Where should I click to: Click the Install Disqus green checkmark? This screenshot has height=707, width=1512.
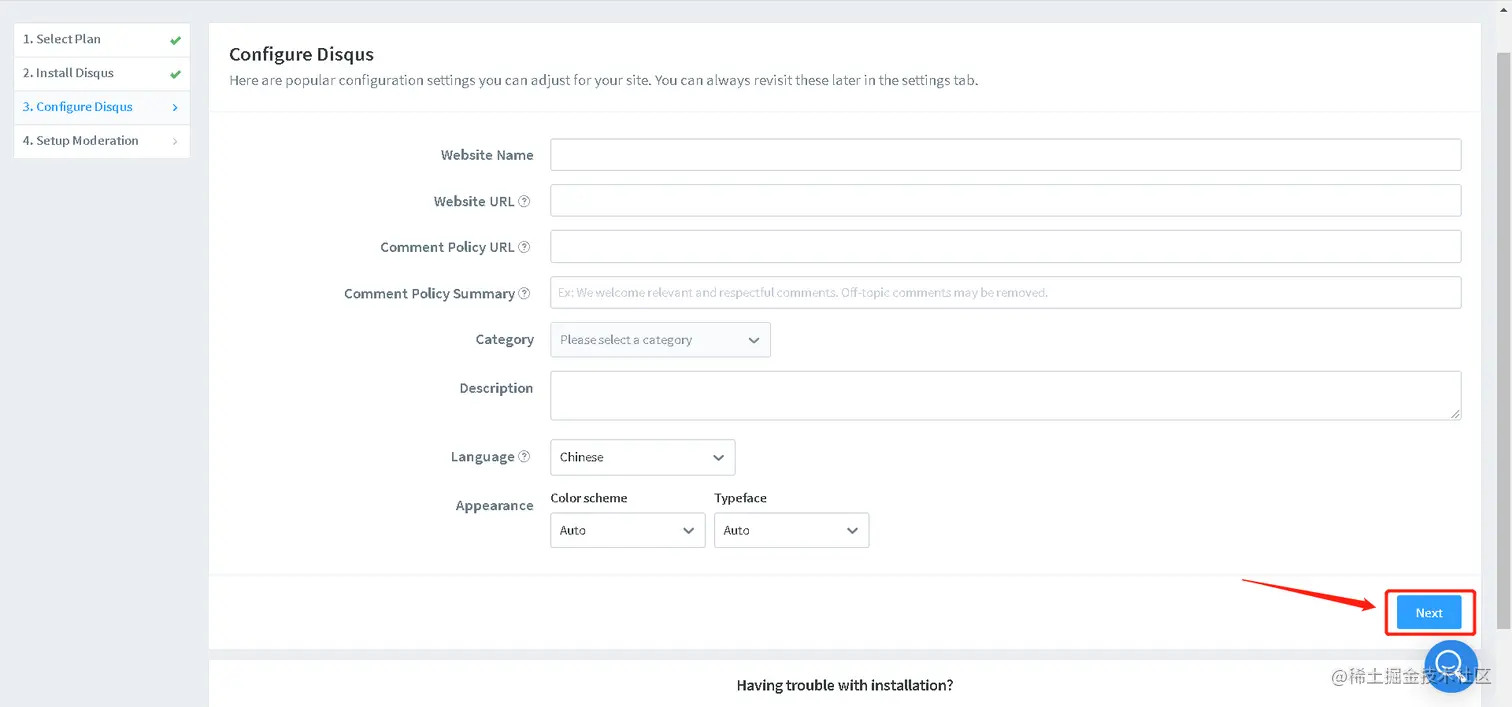tap(175, 74)
